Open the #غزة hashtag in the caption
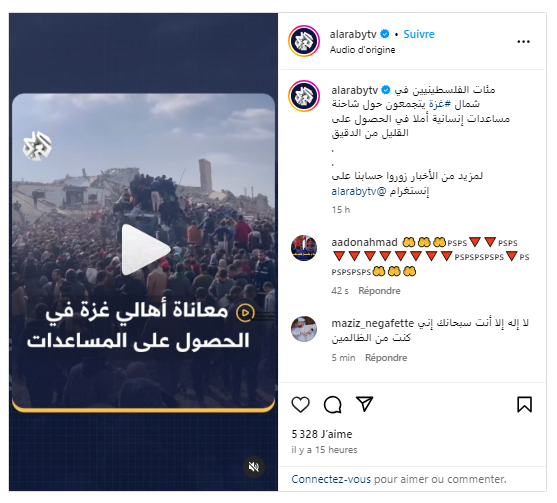 tap(440, 104)
